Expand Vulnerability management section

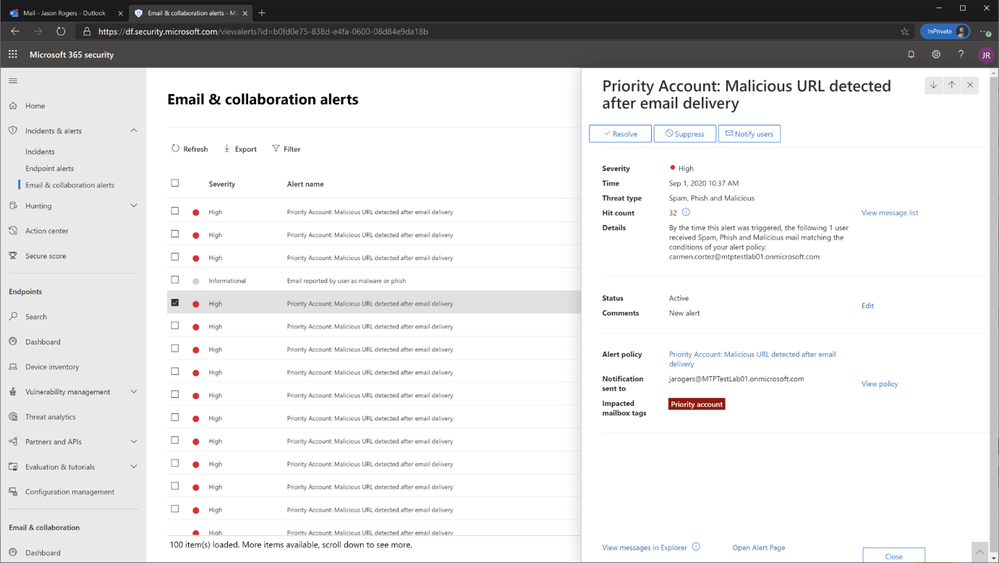coord(134,392)
